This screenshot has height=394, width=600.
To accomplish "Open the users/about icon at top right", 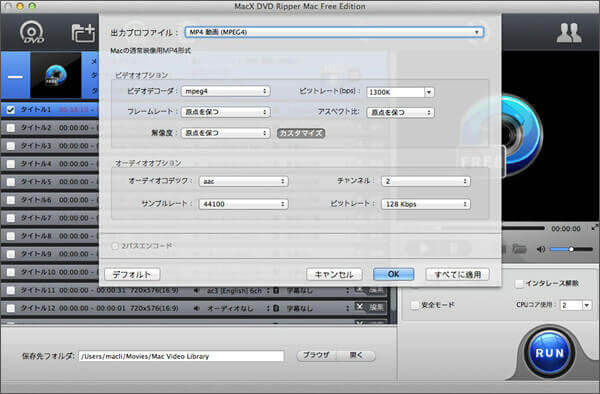I will 569,33.
